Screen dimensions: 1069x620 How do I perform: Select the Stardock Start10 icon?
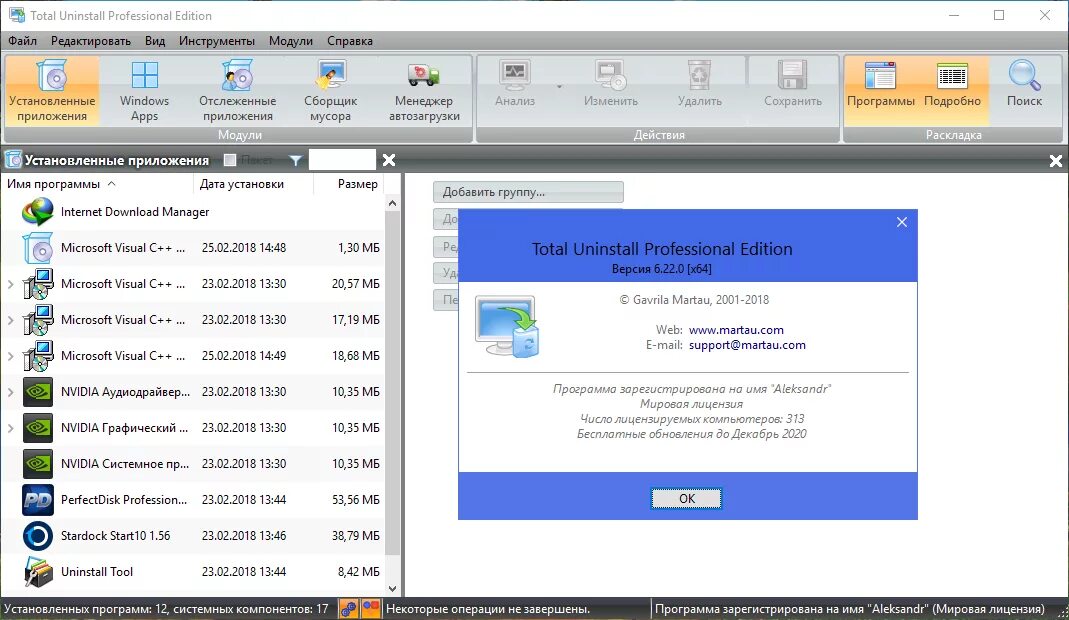tap(37, 536)
